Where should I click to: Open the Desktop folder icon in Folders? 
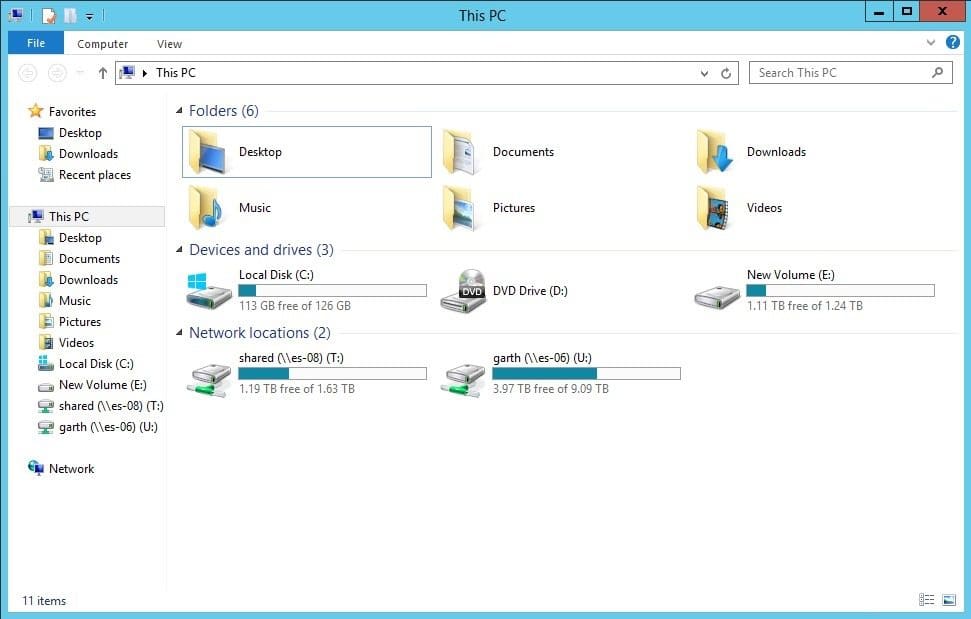207,152
